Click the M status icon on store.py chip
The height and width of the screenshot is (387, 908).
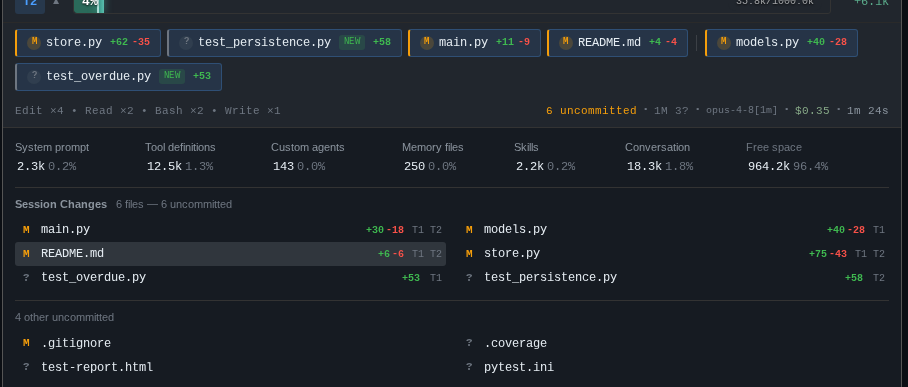34,42
